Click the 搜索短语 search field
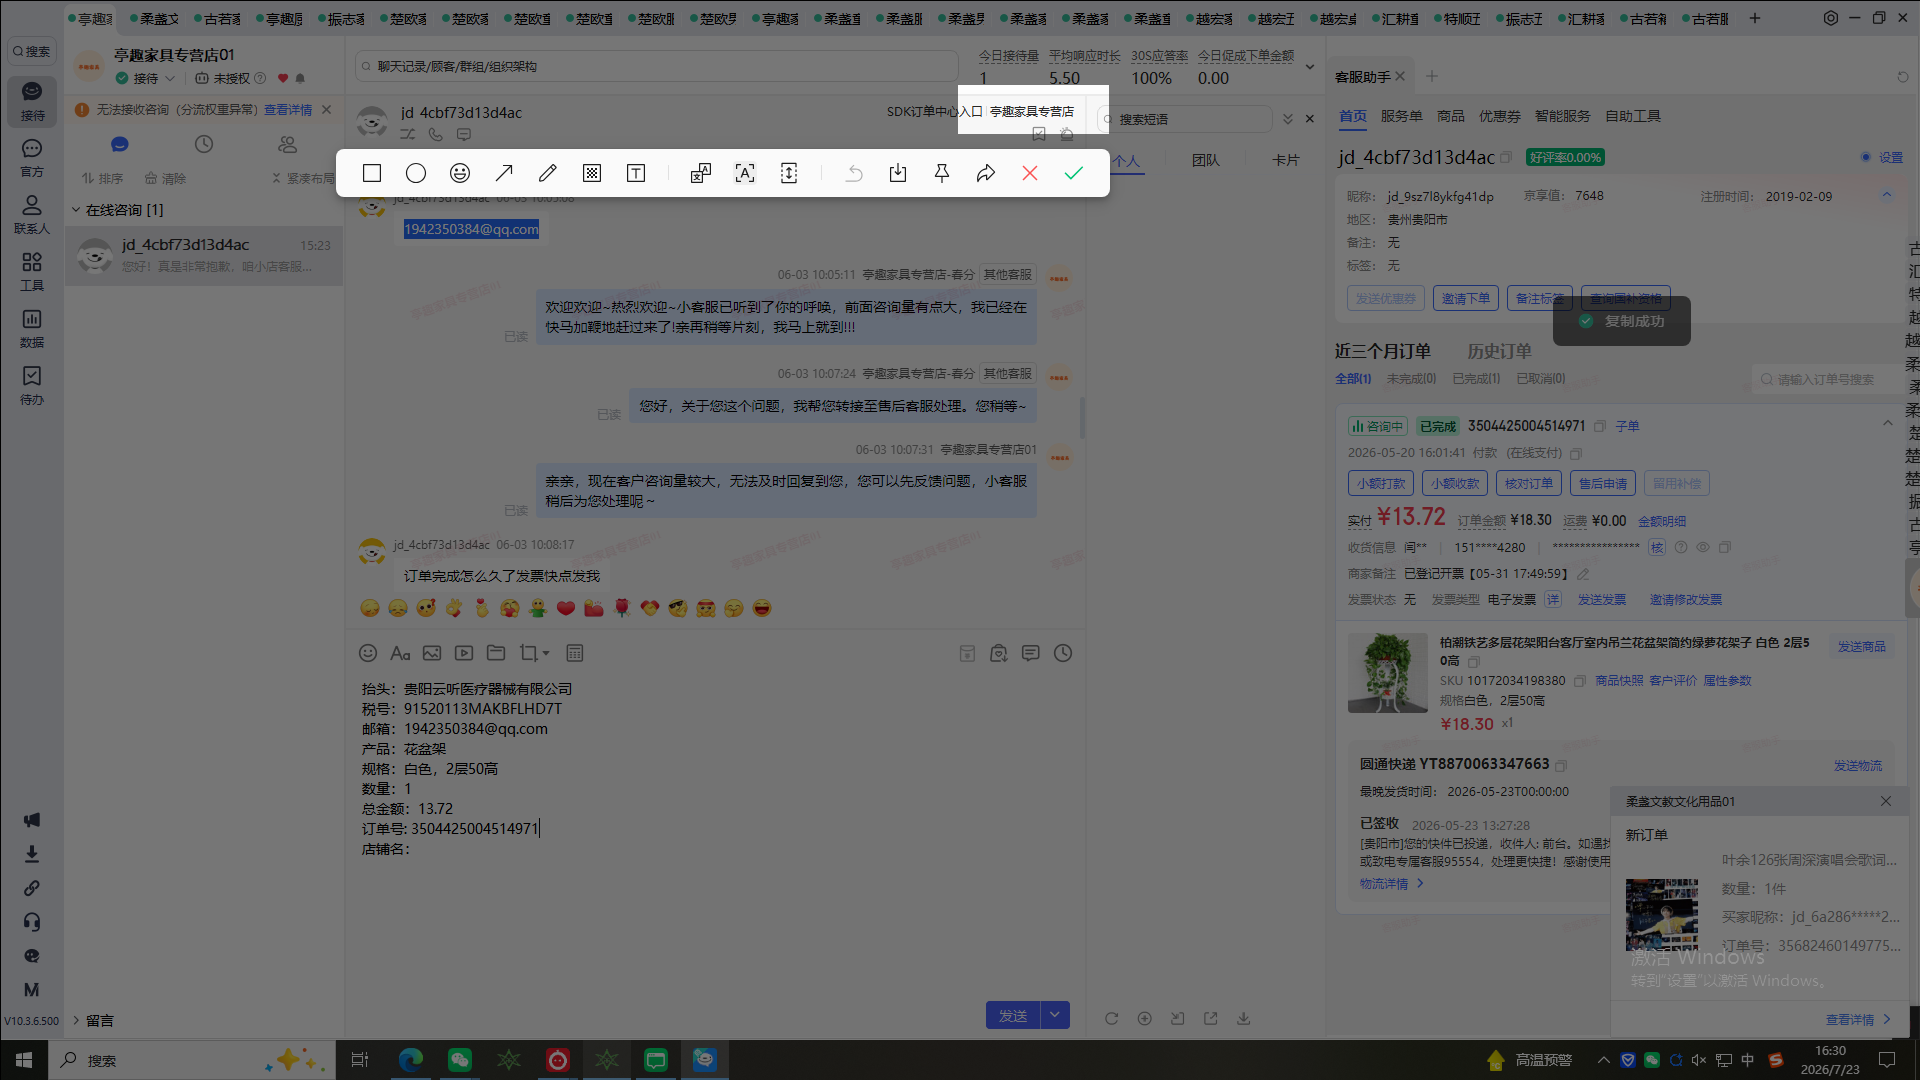 (1185, 119)
